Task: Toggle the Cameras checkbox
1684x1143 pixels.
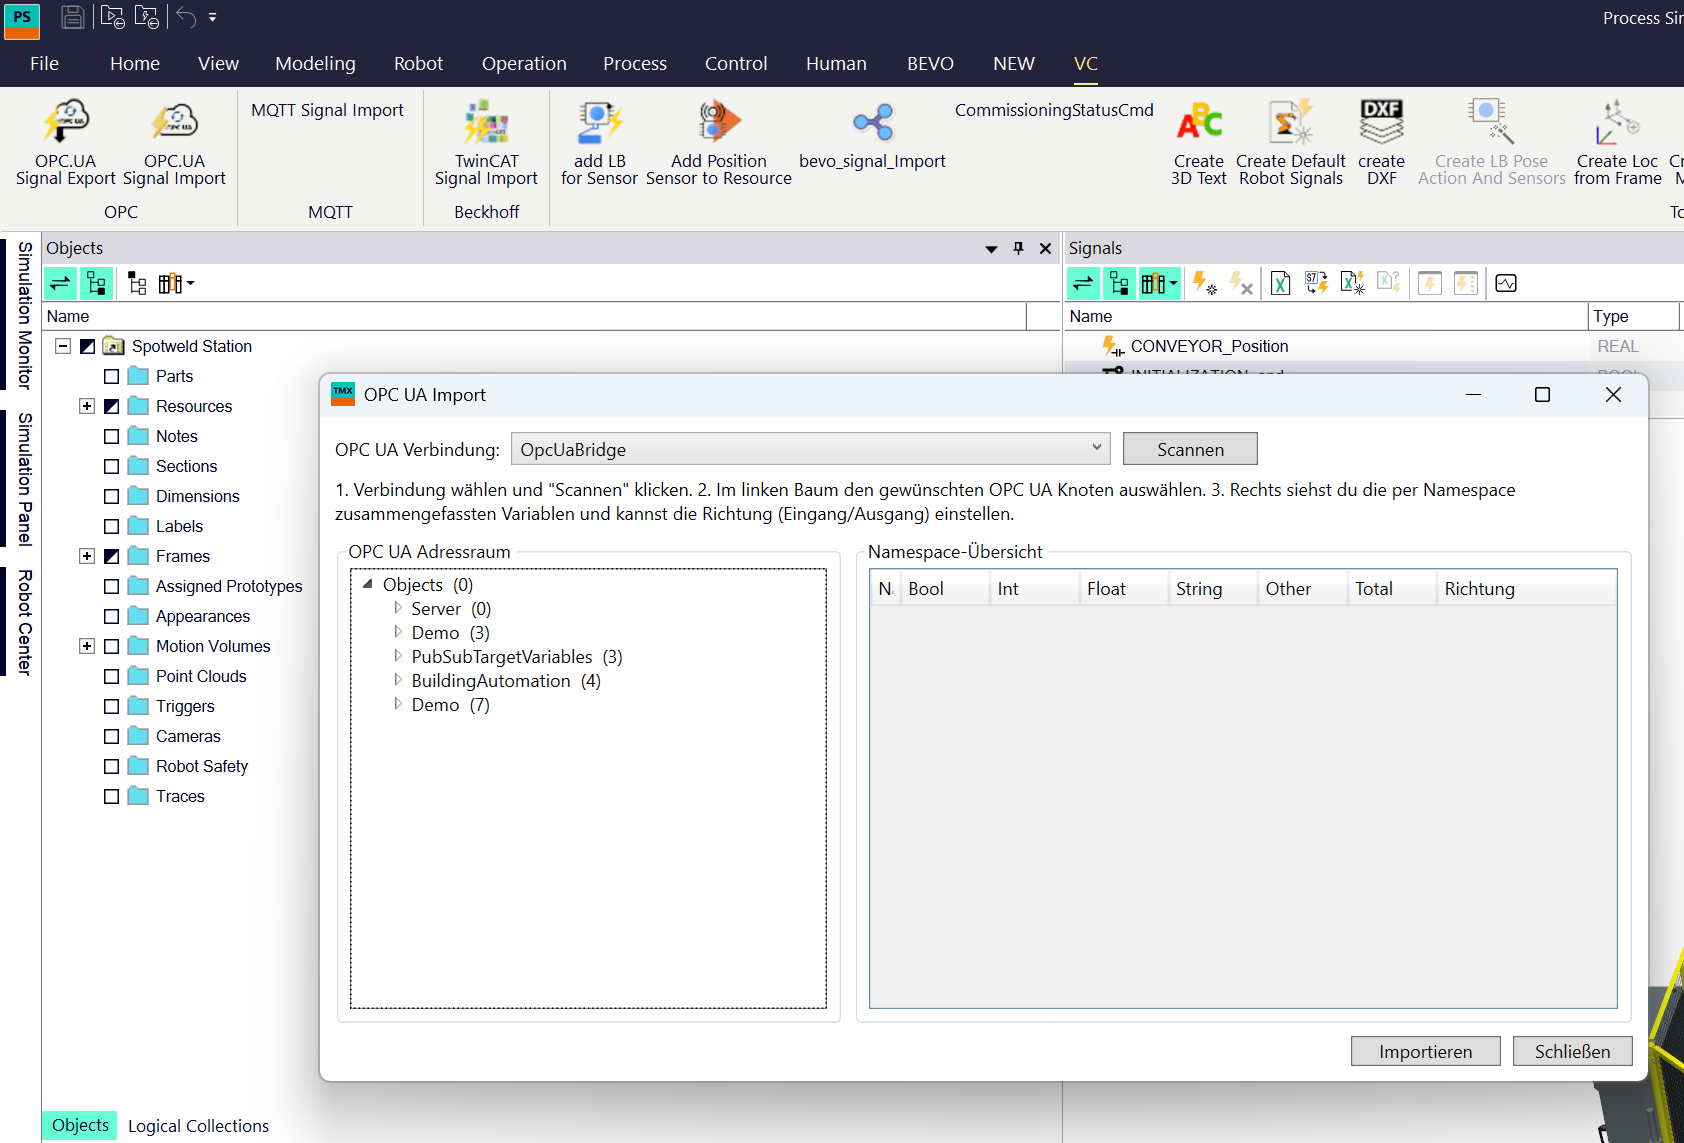Action: 112,737
